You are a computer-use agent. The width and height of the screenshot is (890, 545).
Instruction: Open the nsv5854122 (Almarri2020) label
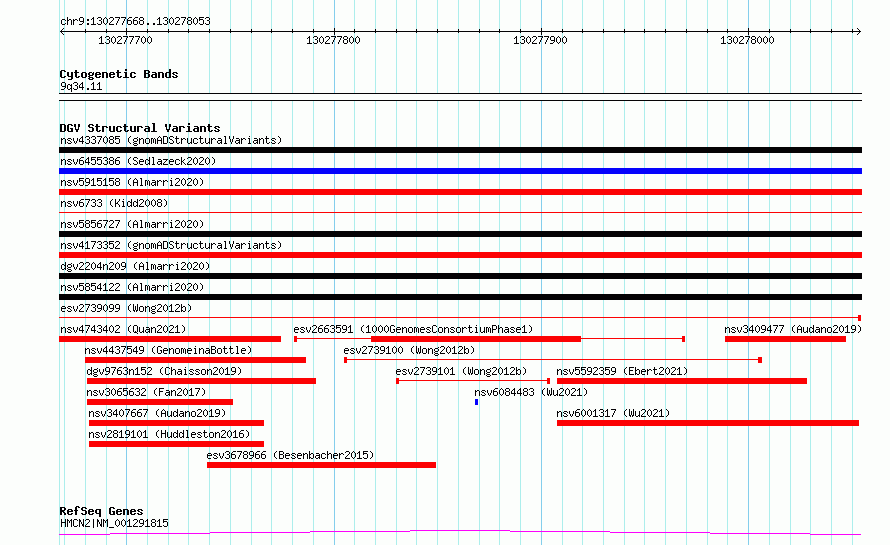click(132, 287)
